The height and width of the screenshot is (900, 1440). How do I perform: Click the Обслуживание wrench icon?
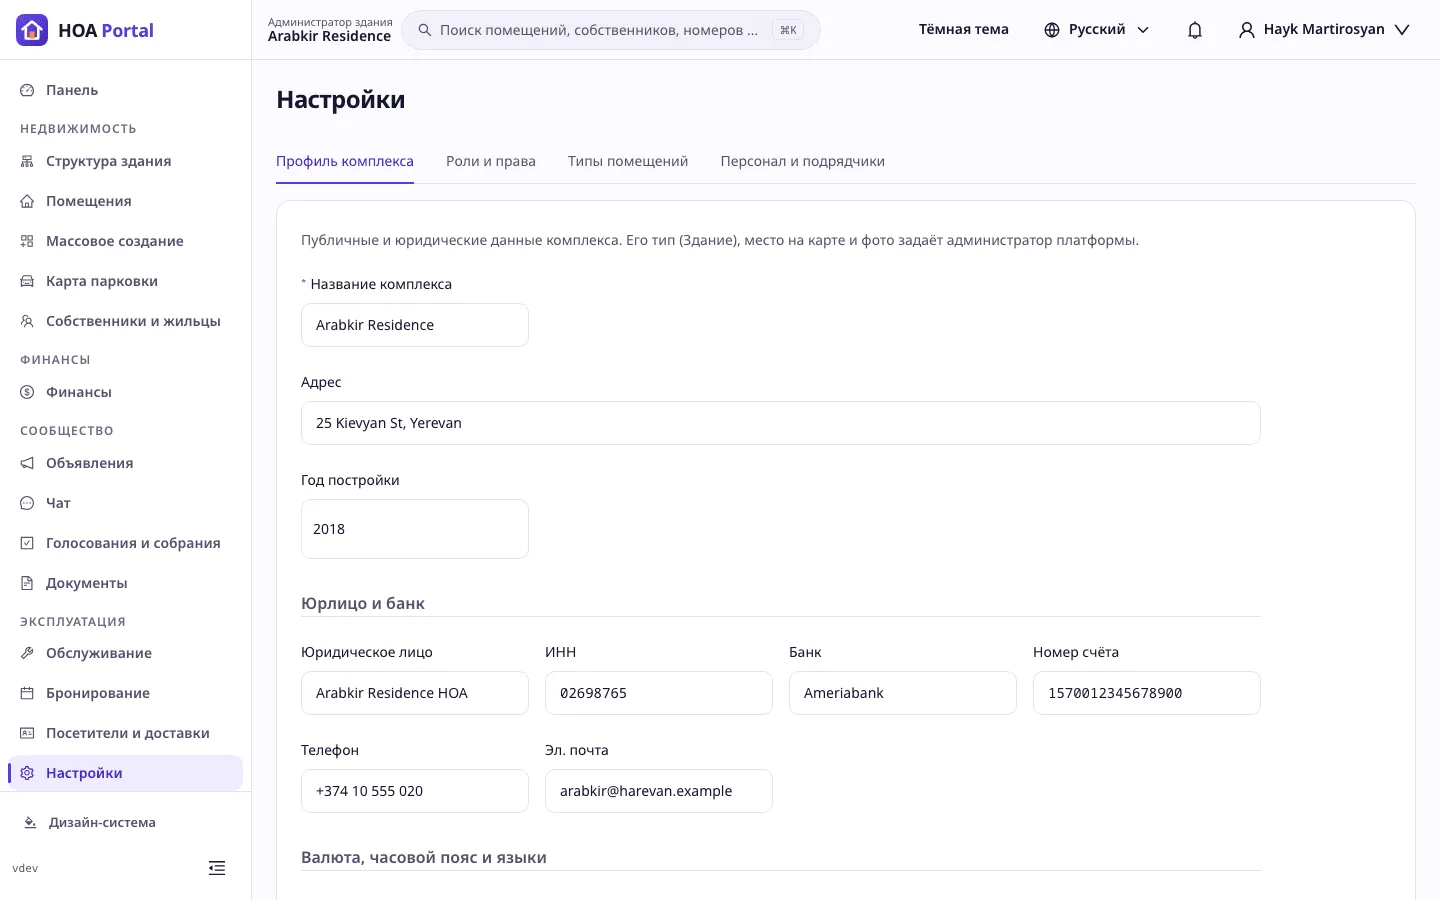point(27,653)
